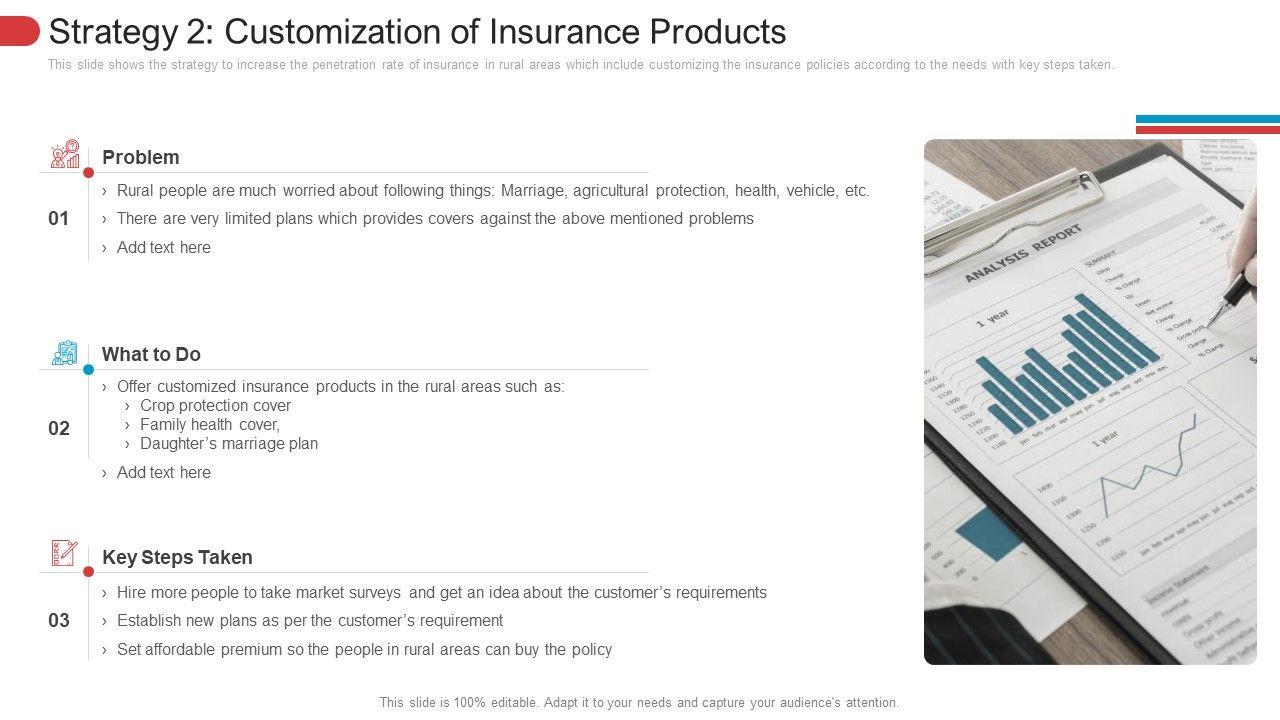Select the slide title about Strategy 2
The image size is (1280, 720).
click(x=417, y=32)
